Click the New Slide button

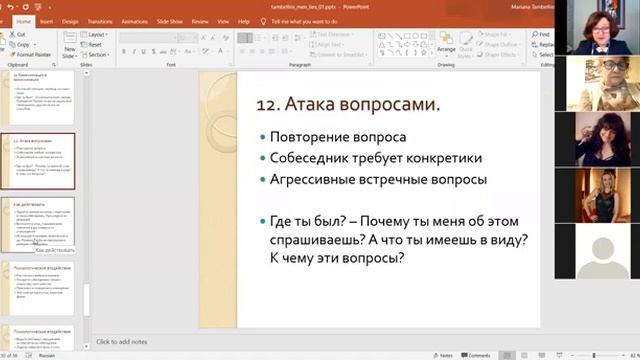69,46
